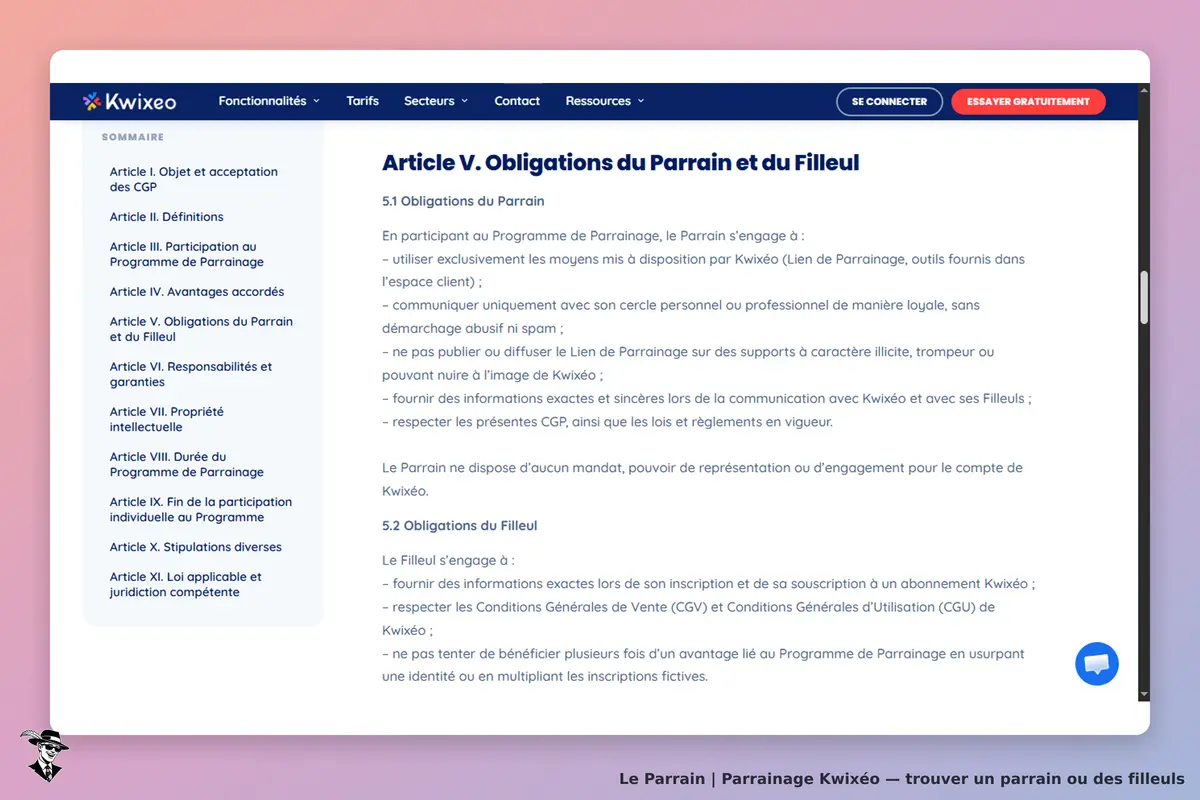This screenshot has height=800, width=1200.
Task: Click the page vertical scrollbar thumb
Action: click(1144, 297)
